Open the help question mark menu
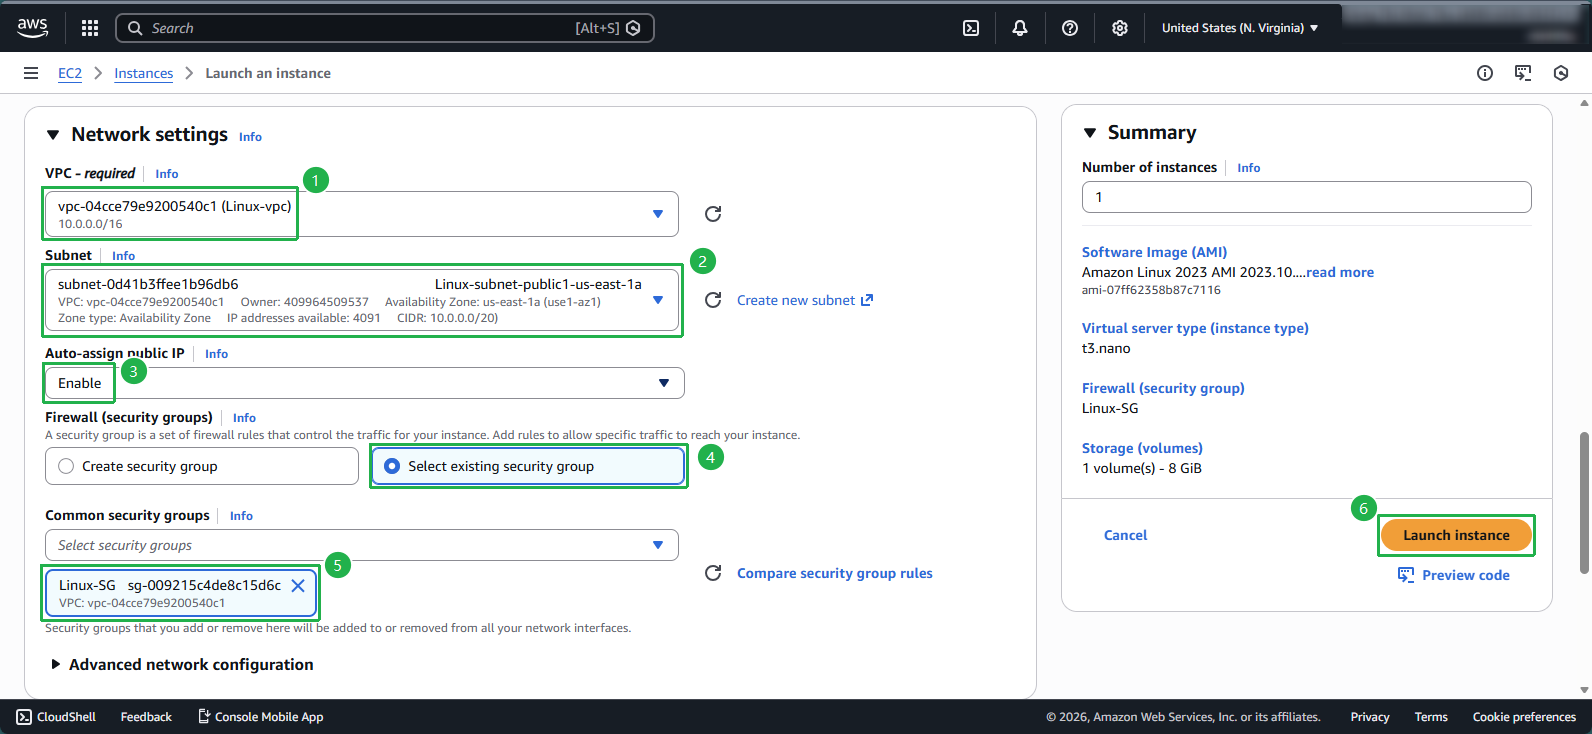The width and height of the screenshot is (1592, 734). tap(1070, 28)
